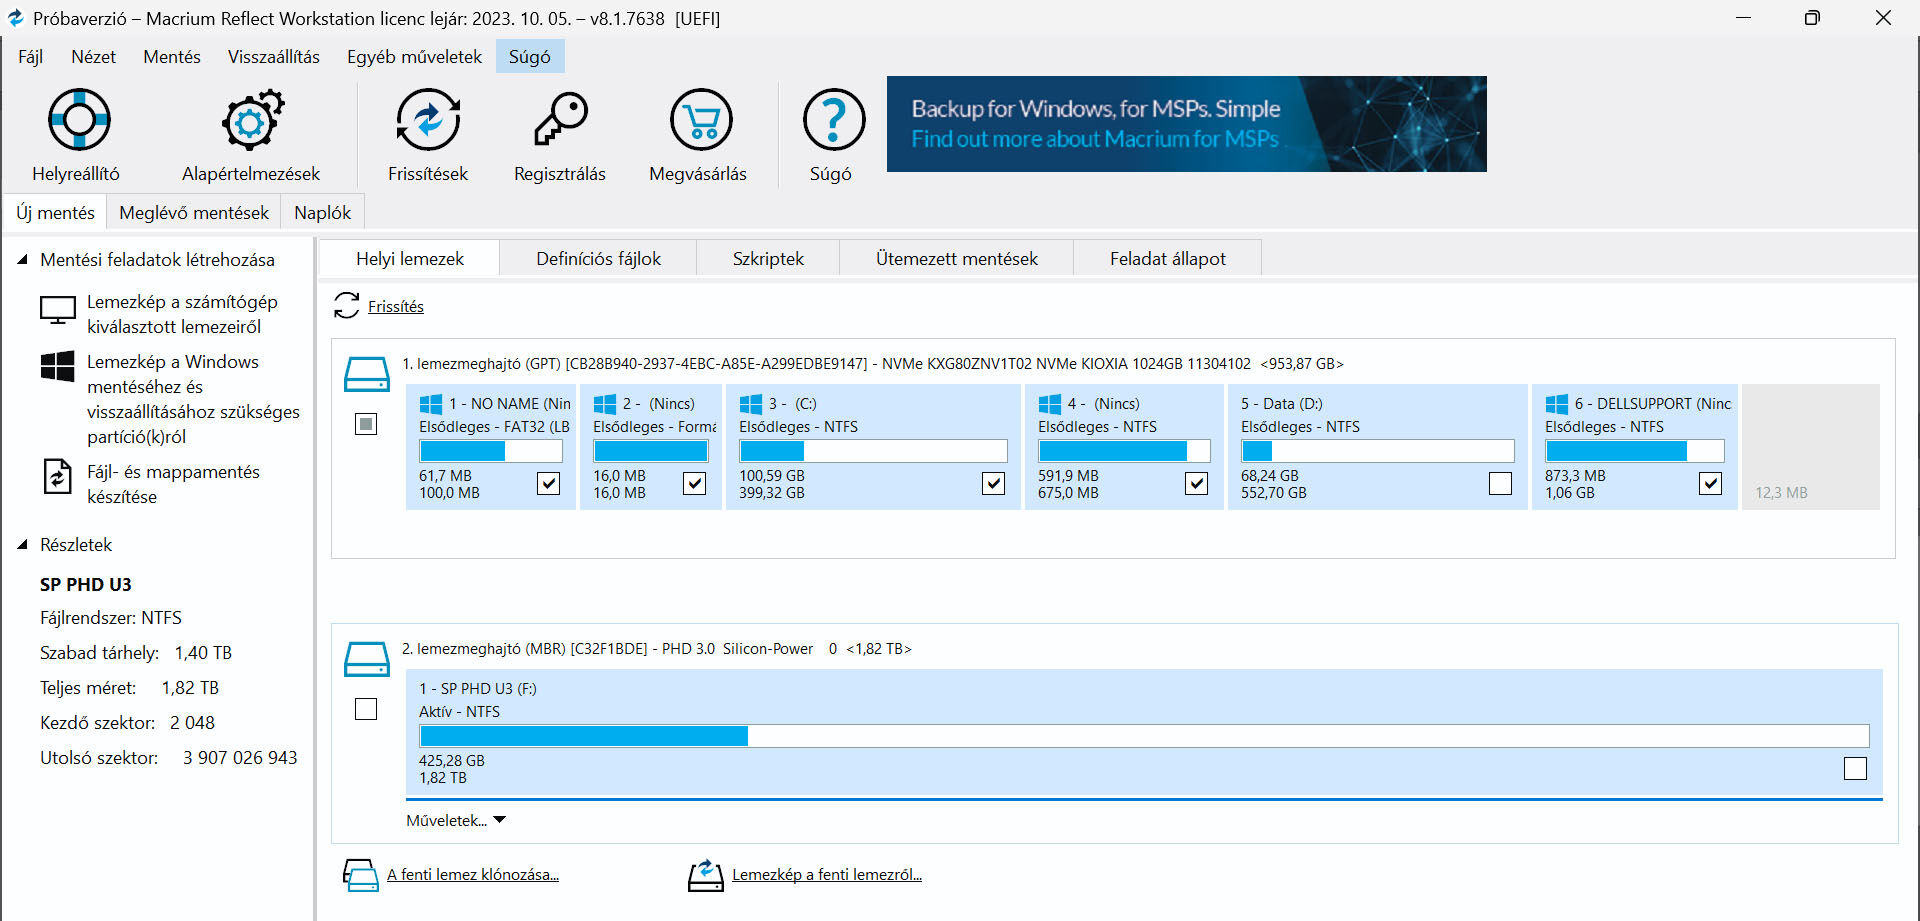Click the Data D: usage bar
1920x921 pixels.
pos(1377,451)
